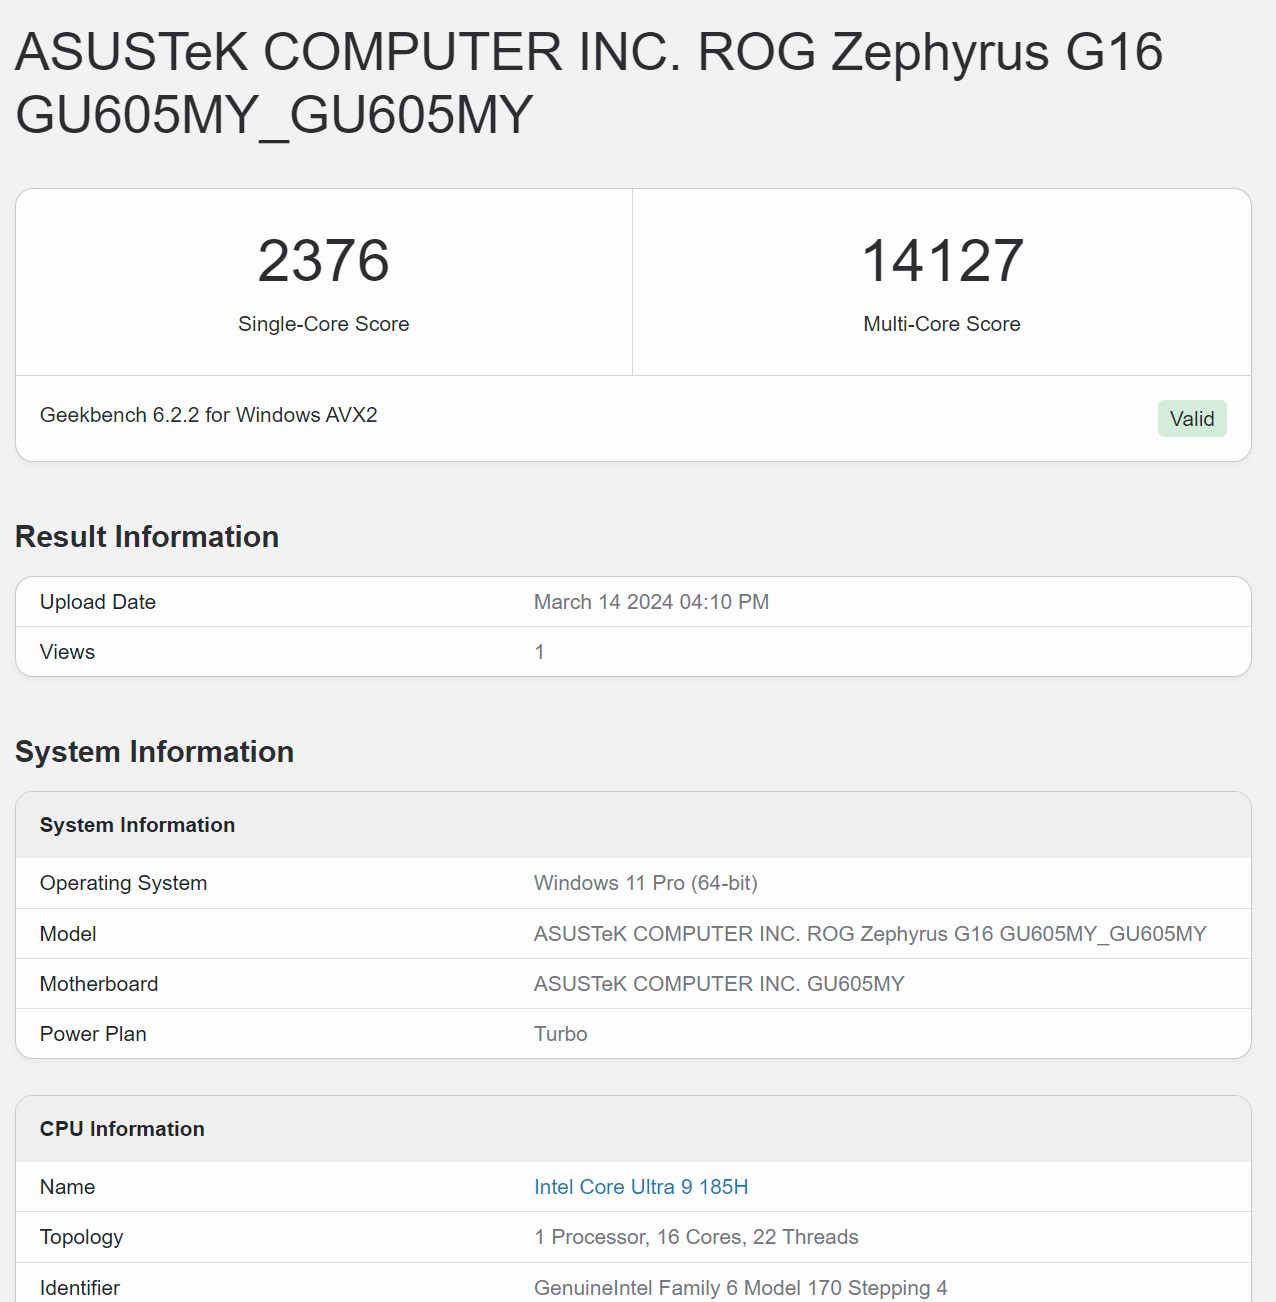The image size is (1276, 1302).
Task: Click the green Valid badge
Action: coord(1192,419)
